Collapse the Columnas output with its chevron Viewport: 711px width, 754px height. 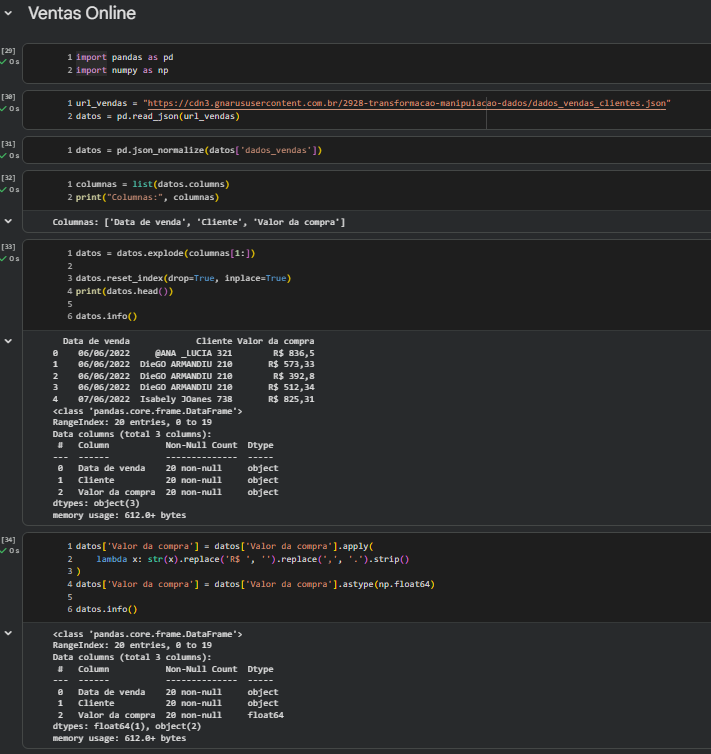pyautogui.click(x=9, y=221)
